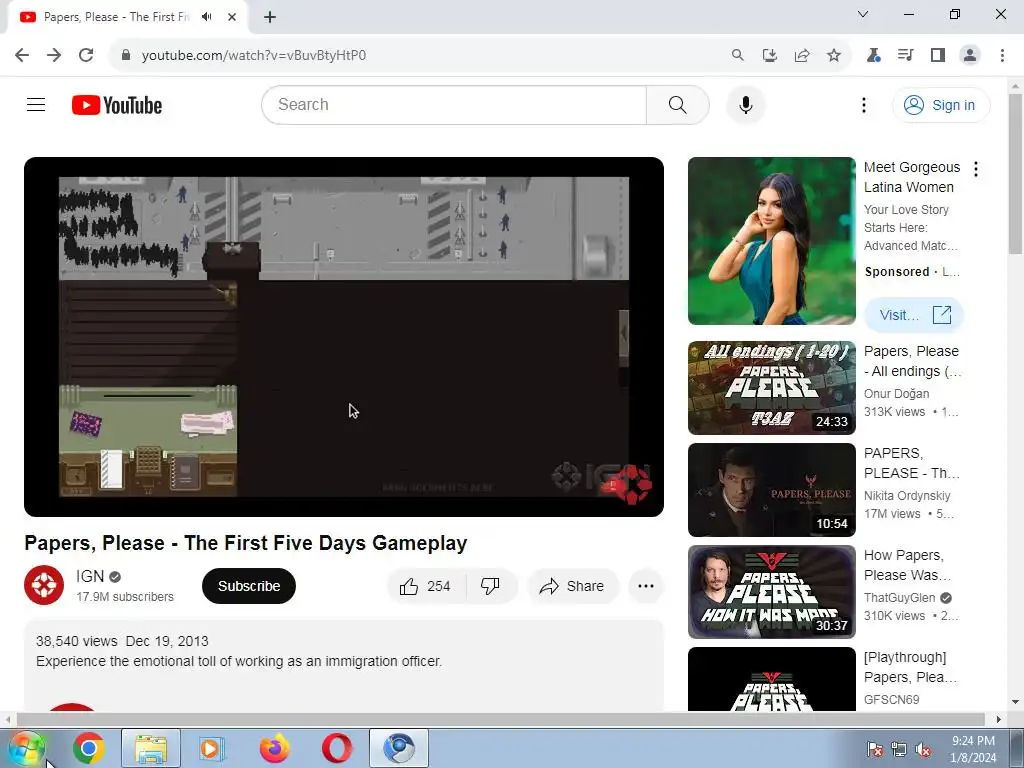This screenshot has width=1024, height=768.
Task: Install app icon in address bar
Action: pos(769,55)
